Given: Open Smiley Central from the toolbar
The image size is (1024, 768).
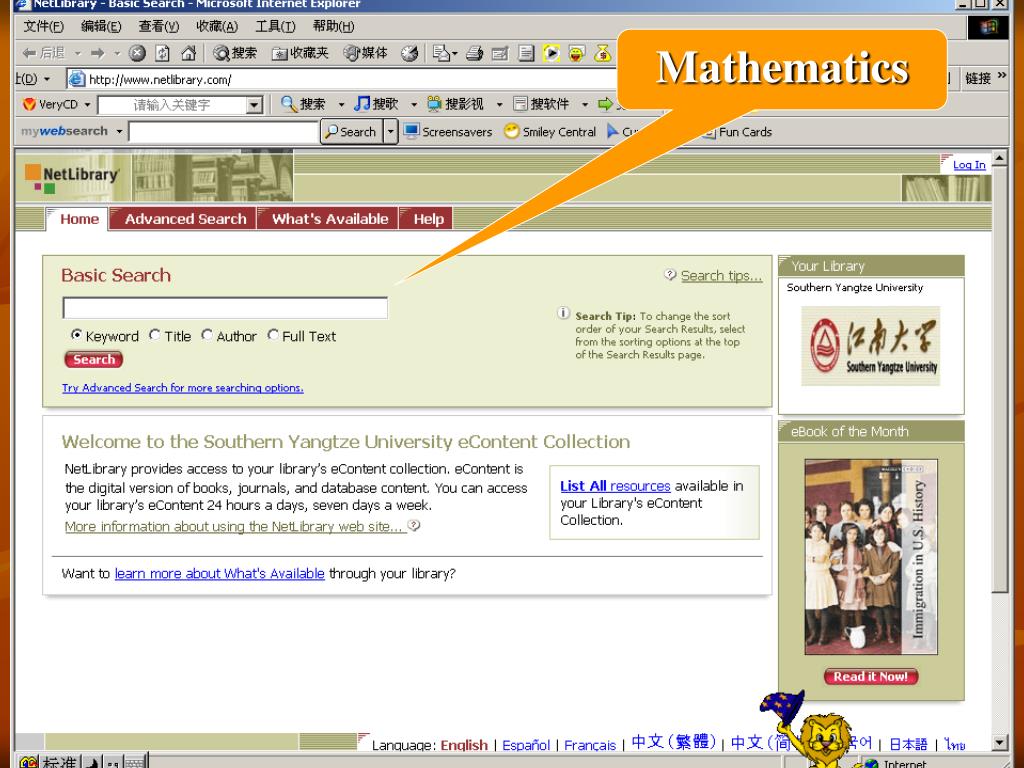Looking at the screenshot, I should (x=550, y=132).
